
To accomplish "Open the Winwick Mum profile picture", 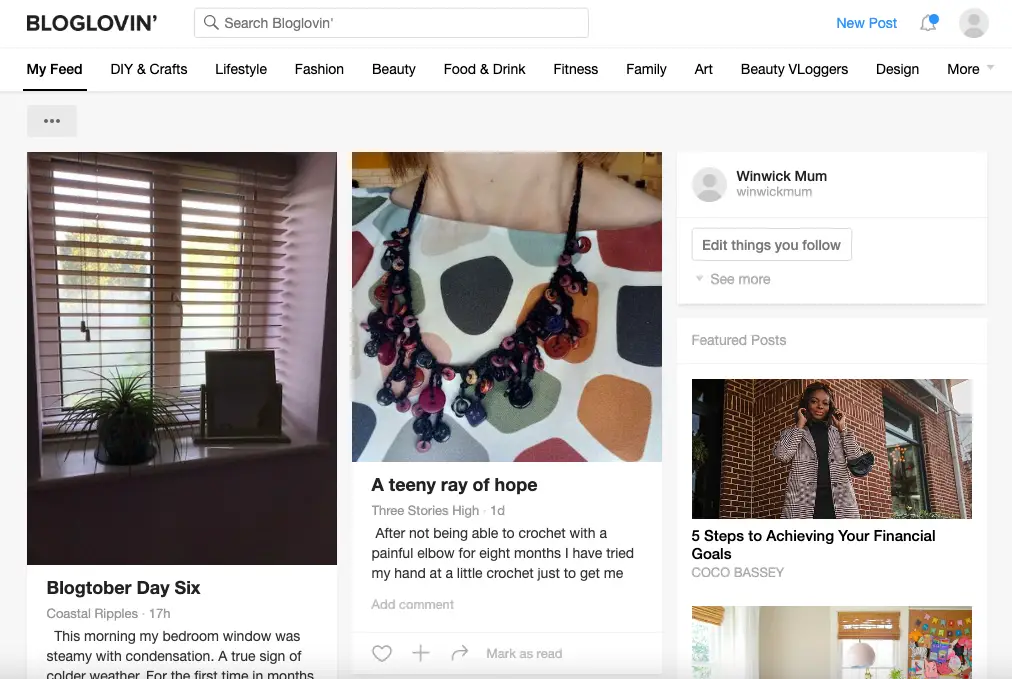I will coord(709,184).
